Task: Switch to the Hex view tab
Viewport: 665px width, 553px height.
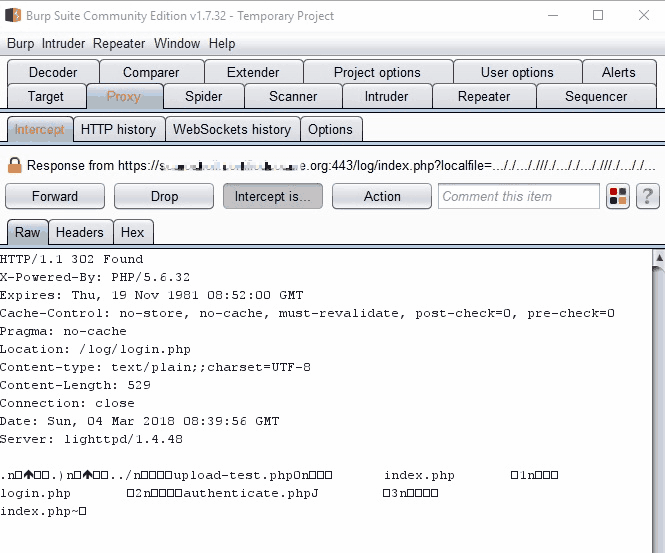Action: click(132, 232)
